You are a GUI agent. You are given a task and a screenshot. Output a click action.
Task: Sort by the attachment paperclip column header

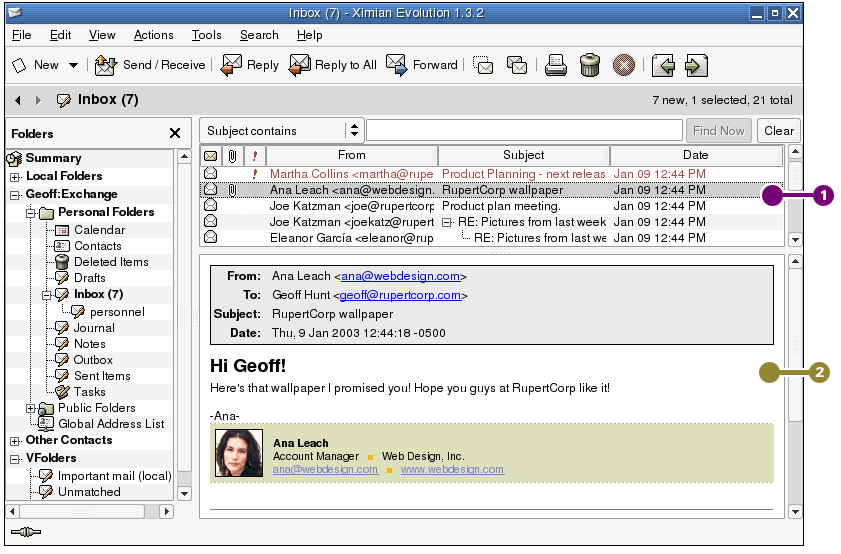click(232, 155)
